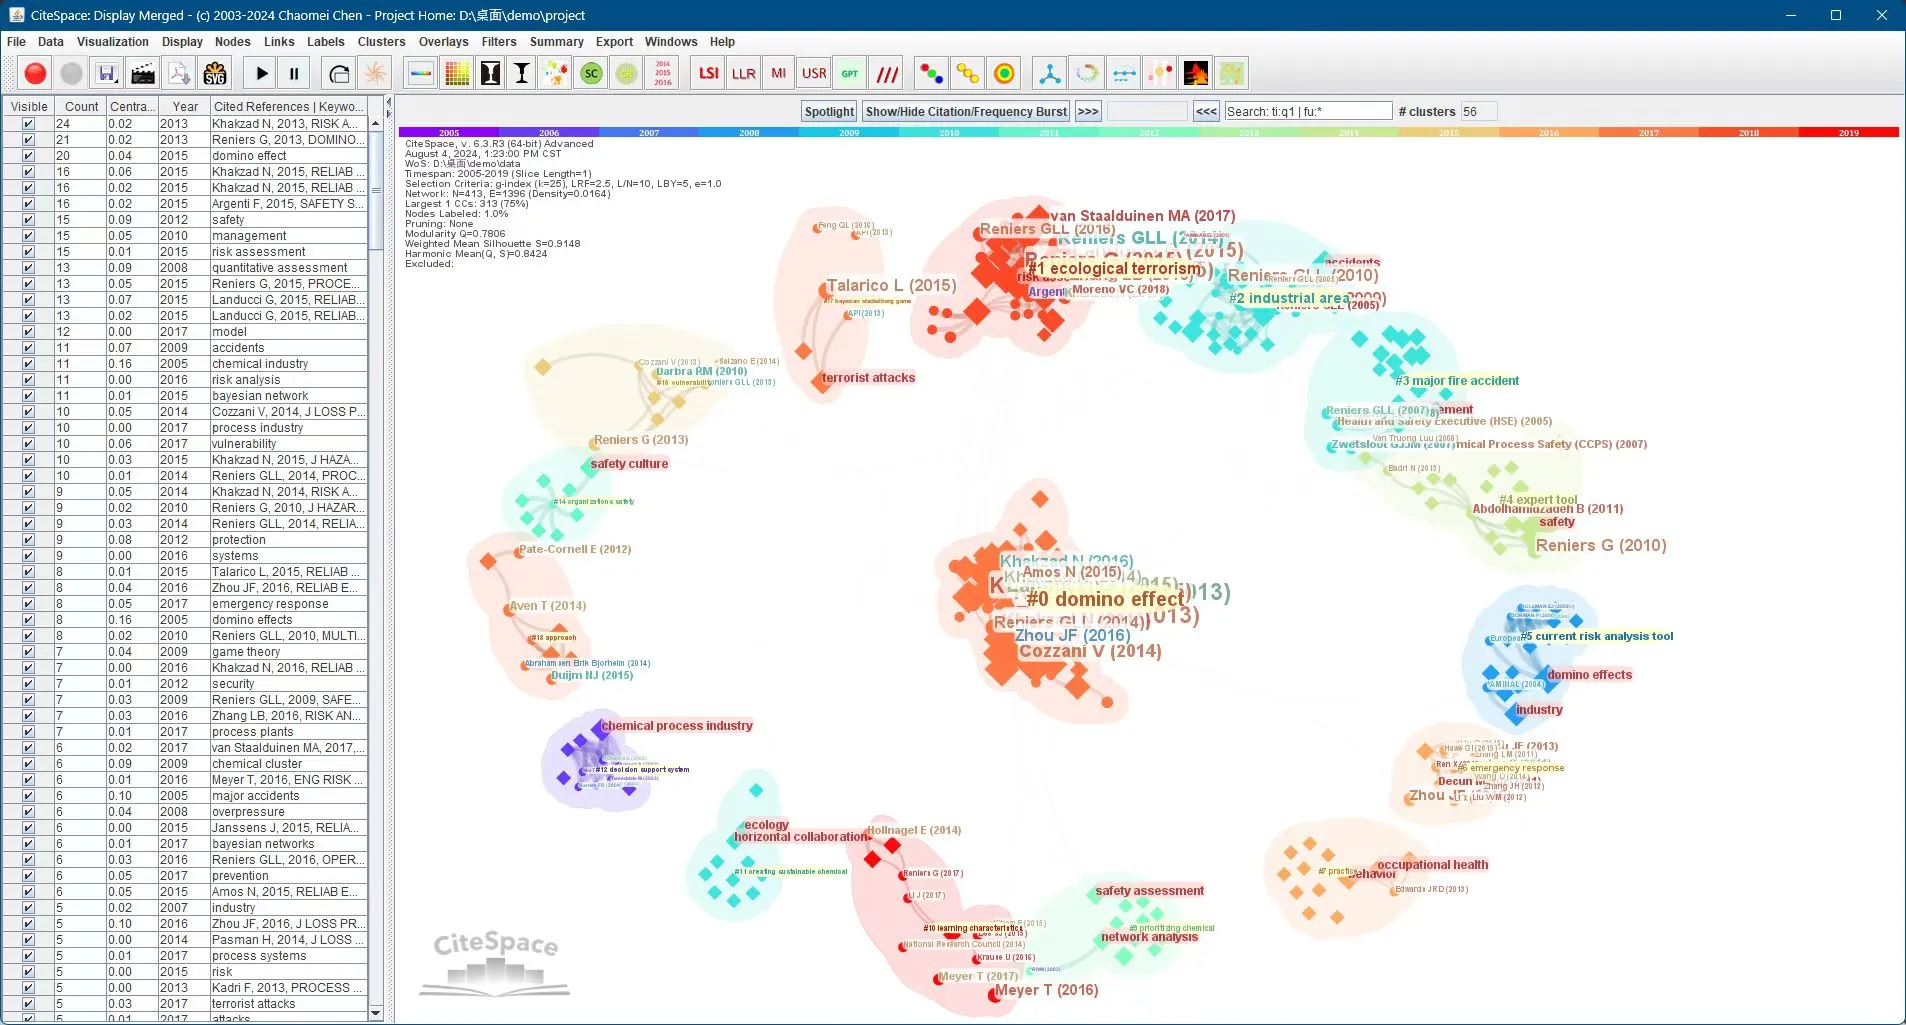Image resolution: width=1906 pixels, height=1025 pixels.
Task: Click the Search input field
Action: pyautogui.click(x=1308, y=112)
